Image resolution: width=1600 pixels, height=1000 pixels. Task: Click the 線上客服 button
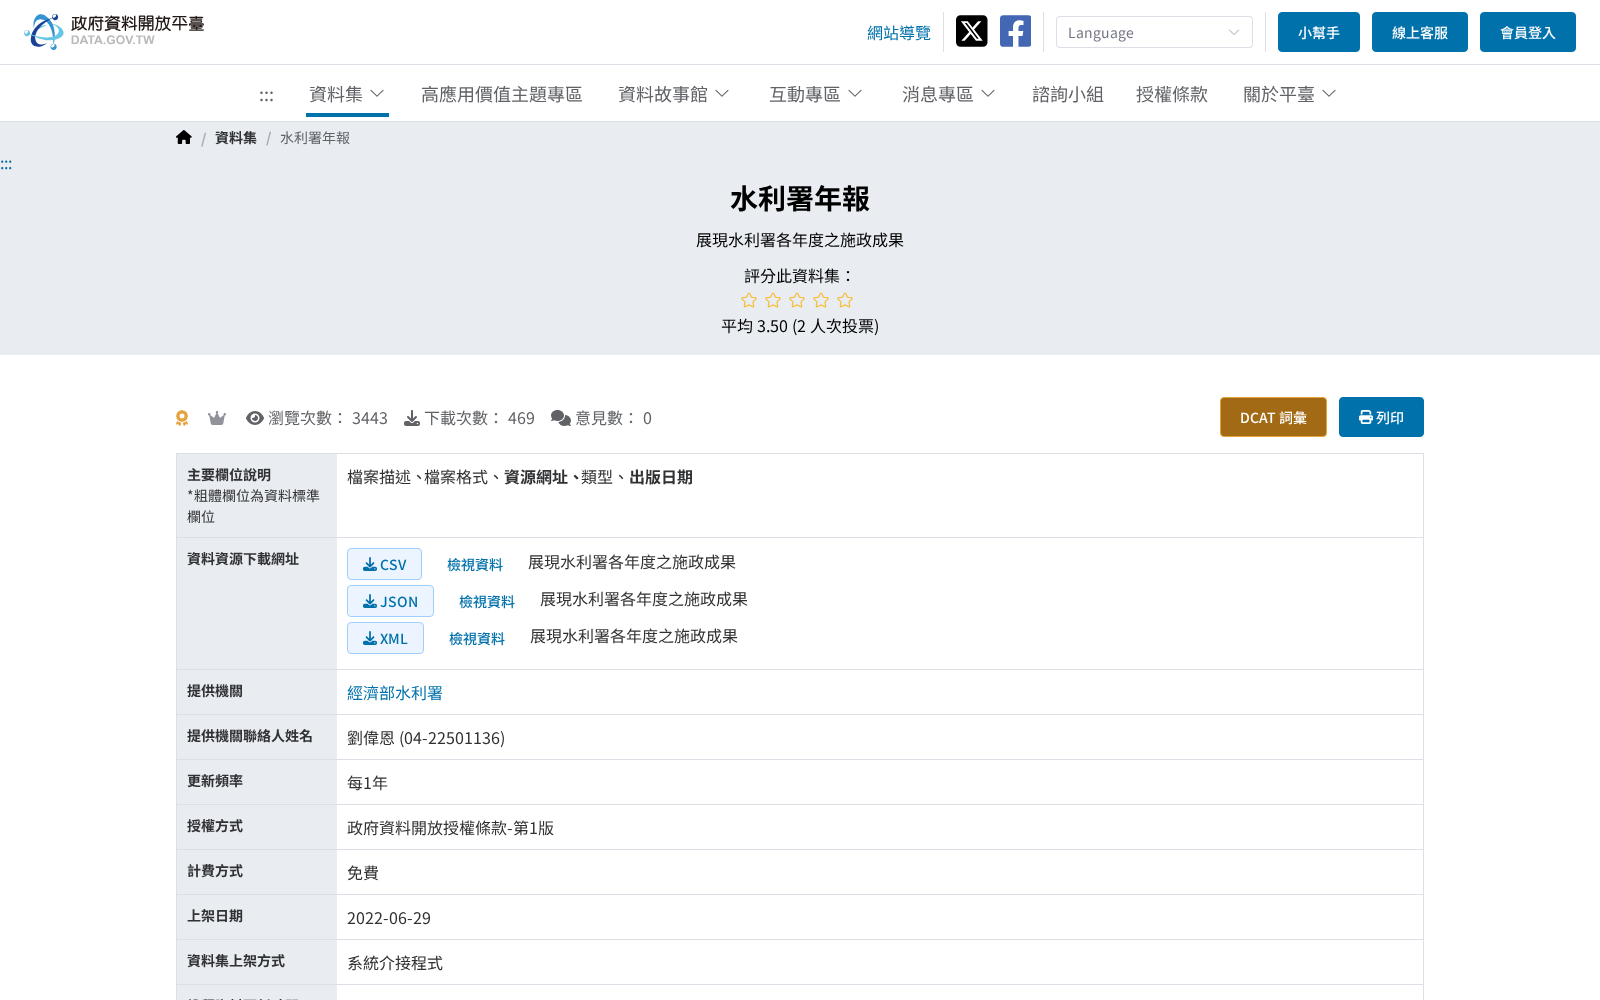1420,32
